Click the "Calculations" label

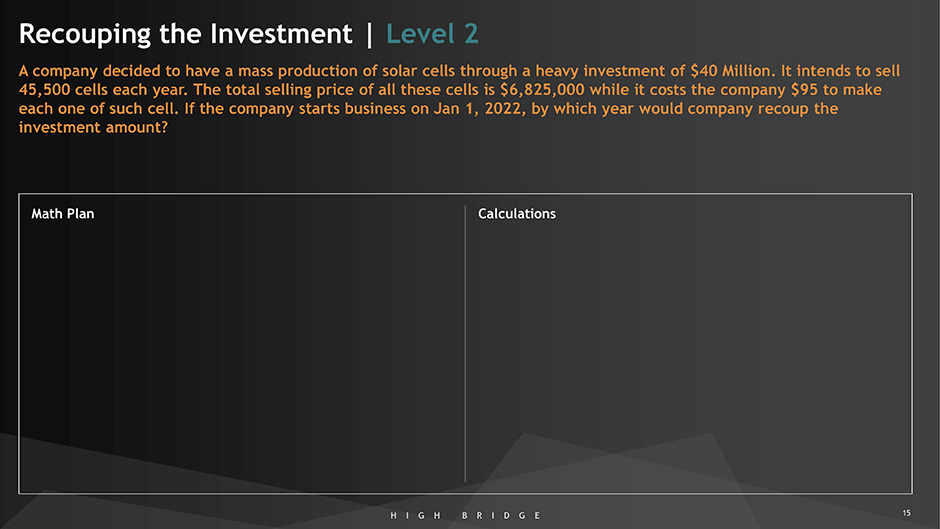(517, 214)
